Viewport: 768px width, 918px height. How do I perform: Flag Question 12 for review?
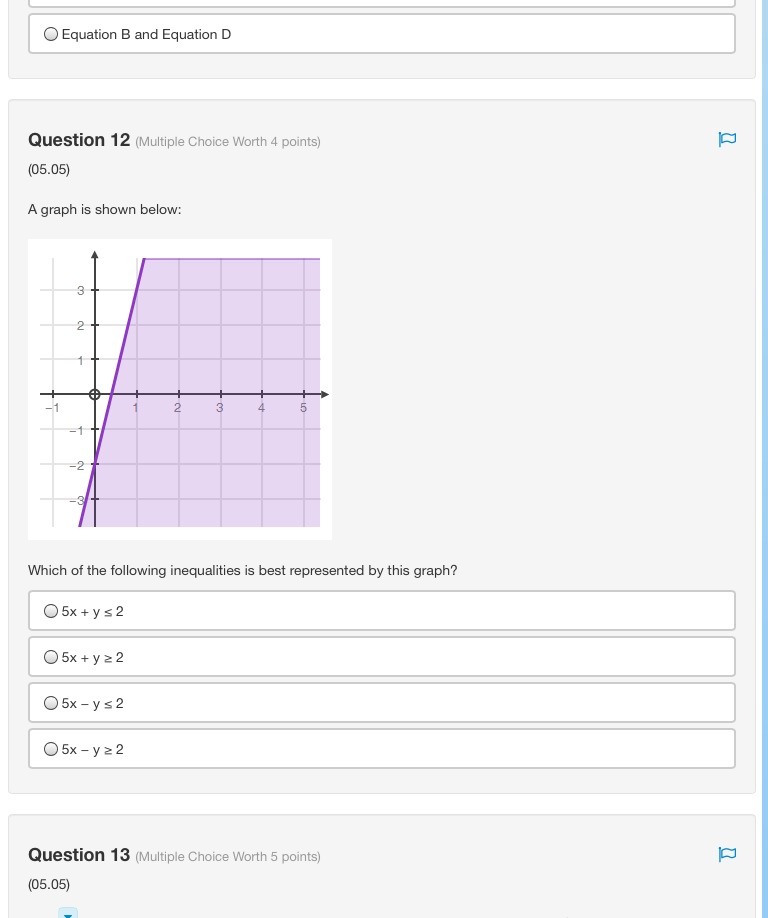(x=727, y=140)
